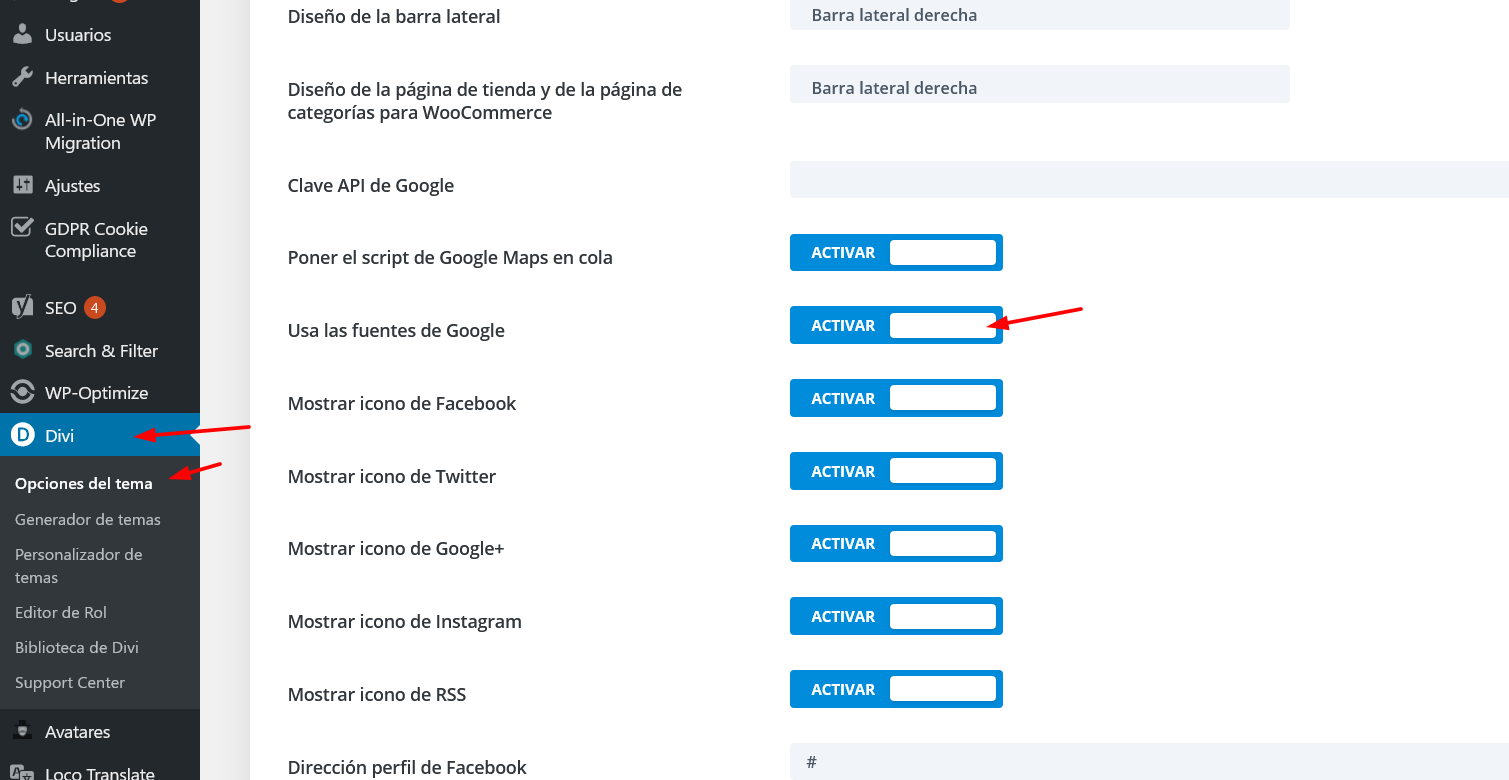
Task: Click the All-in-One WP Migration icon
Action: [x=22, y=120]
